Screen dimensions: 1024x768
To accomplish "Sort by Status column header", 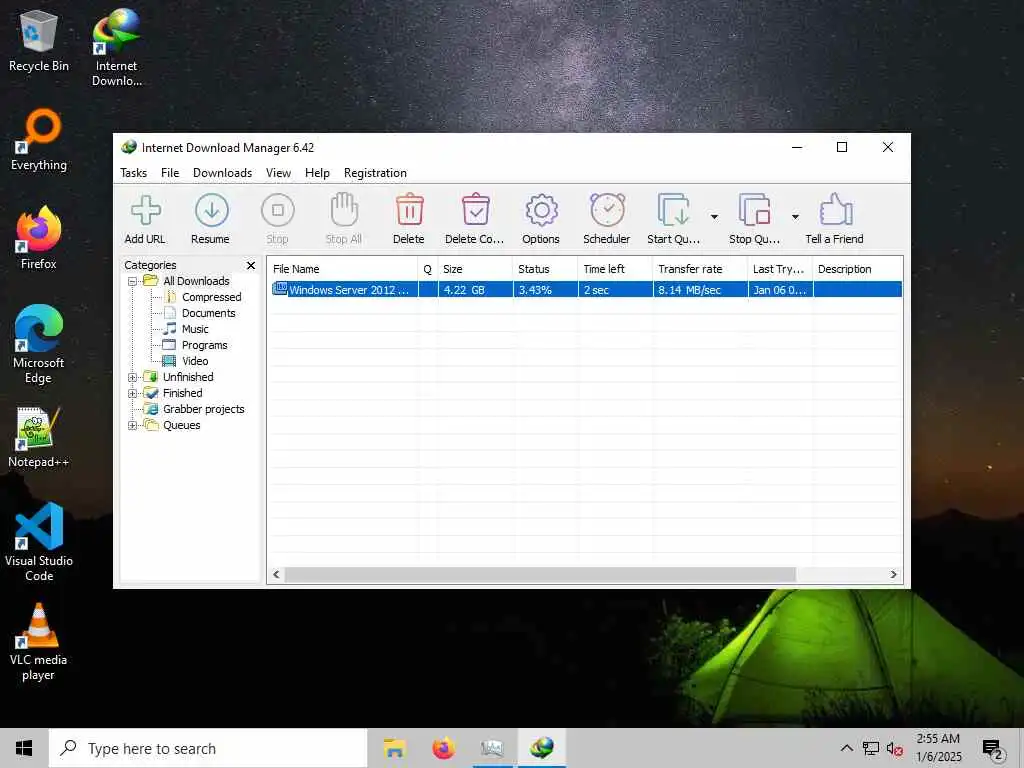I will 545,269.
